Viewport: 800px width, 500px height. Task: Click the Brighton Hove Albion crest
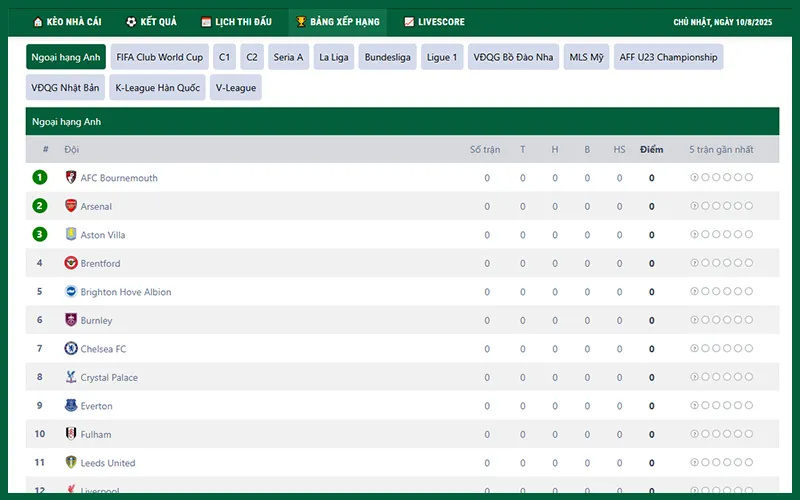[x=71, y=291]
